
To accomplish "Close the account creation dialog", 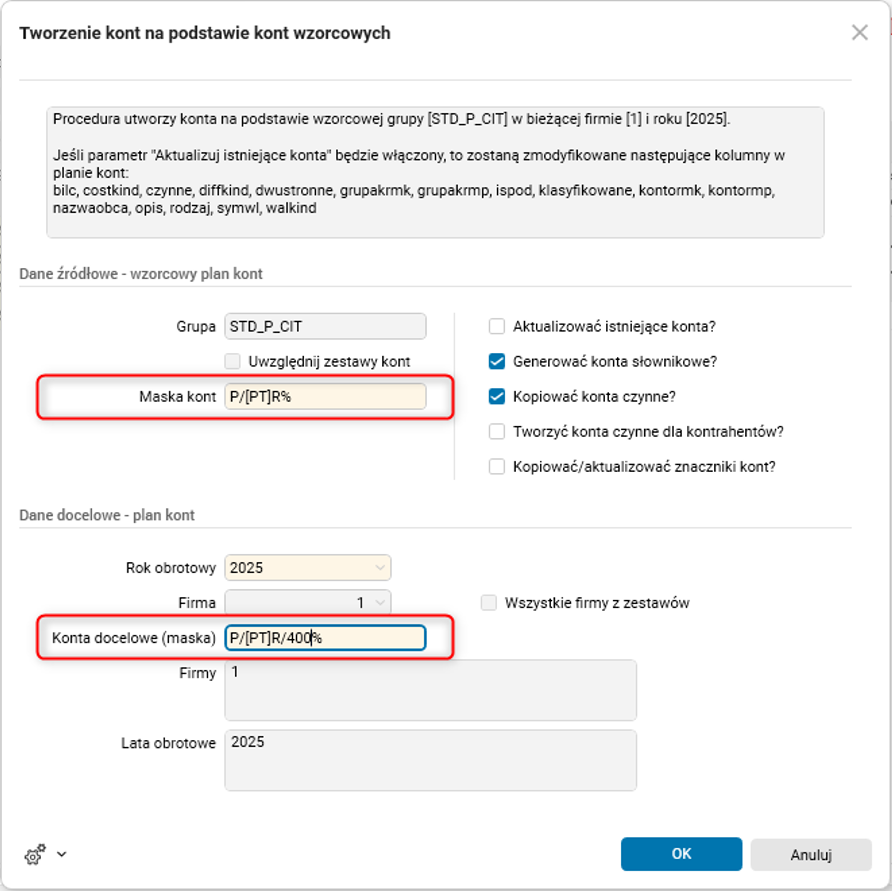I will 859,33.
